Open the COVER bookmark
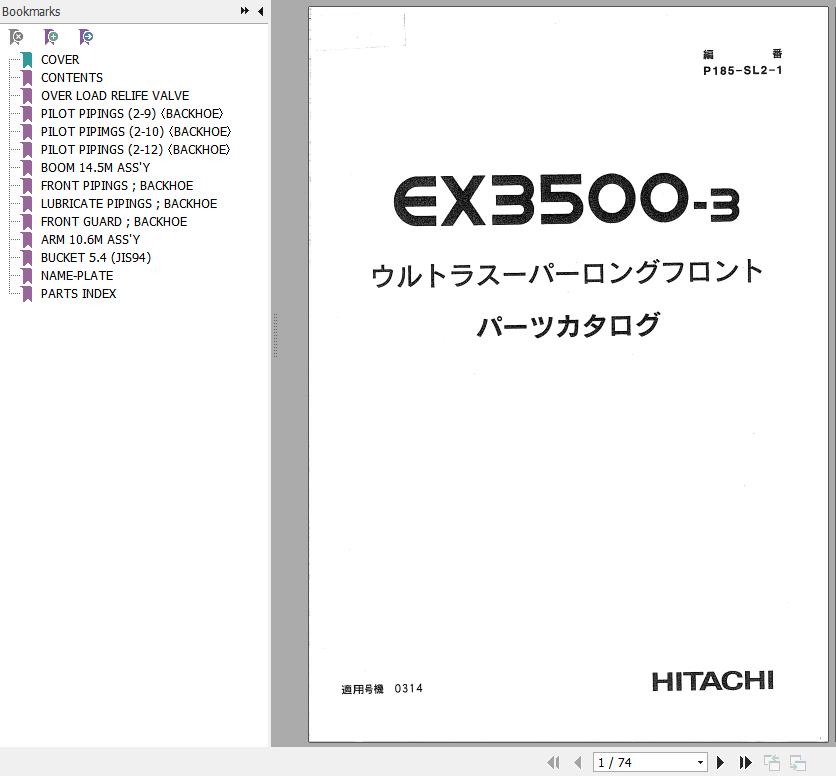The image size is (836, 776). coord(60,60)
